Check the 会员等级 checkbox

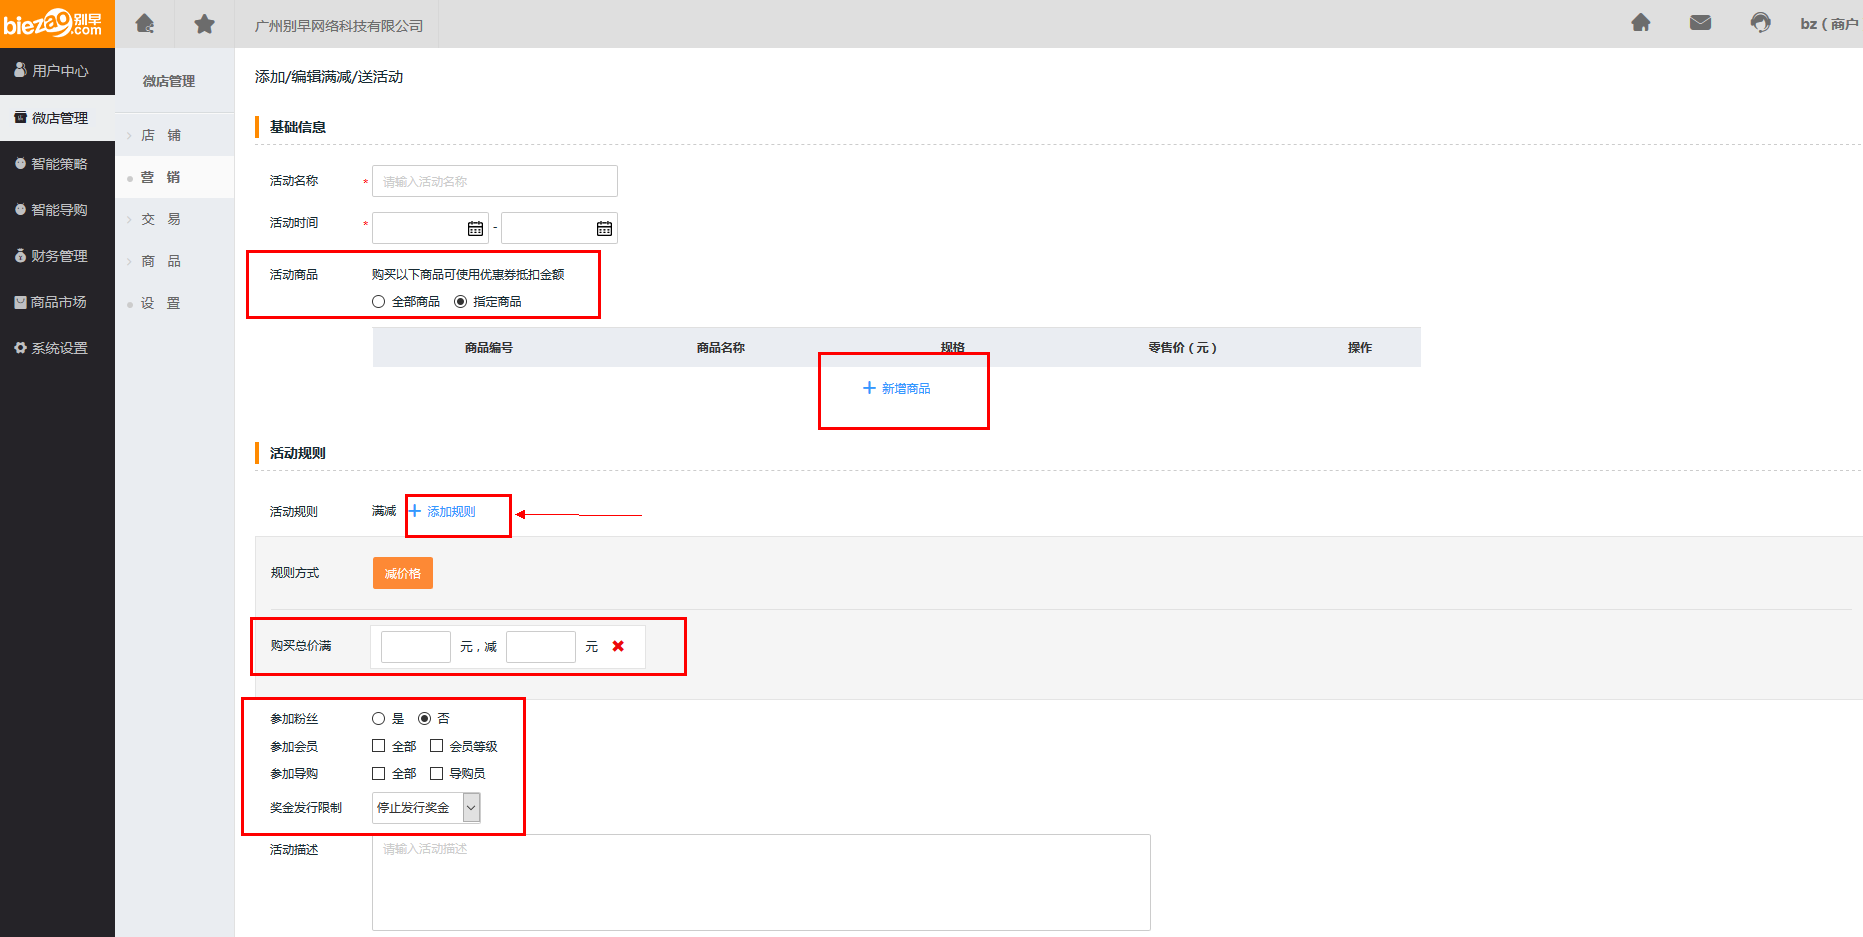click(x=437, y=746)
